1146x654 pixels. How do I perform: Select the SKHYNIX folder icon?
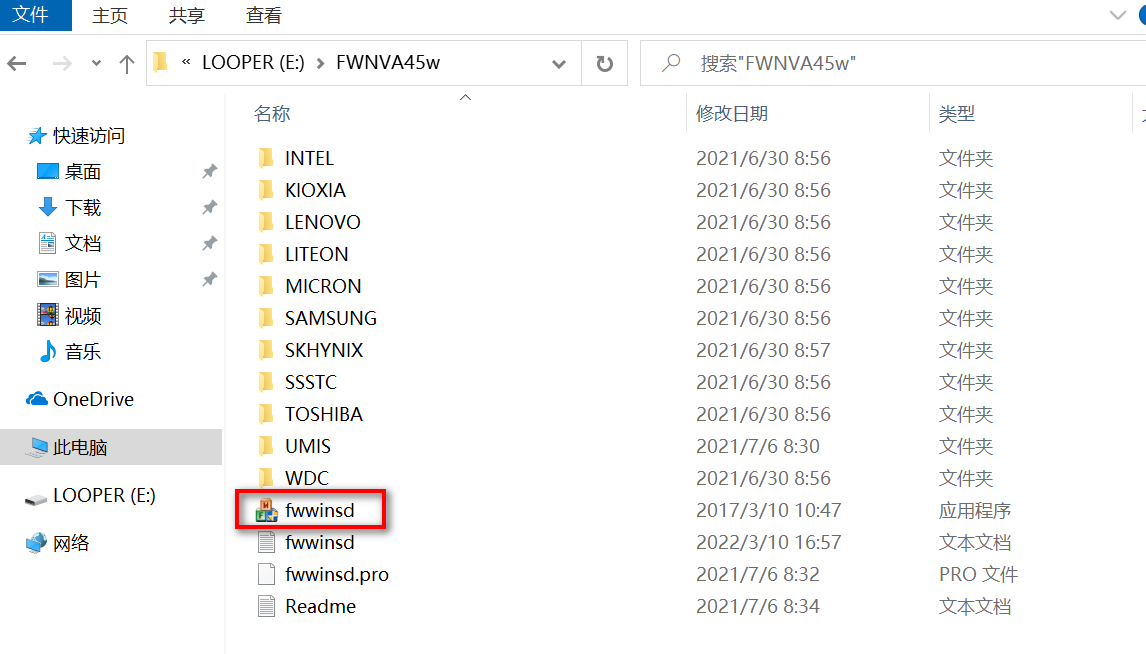tap(266, 350)
